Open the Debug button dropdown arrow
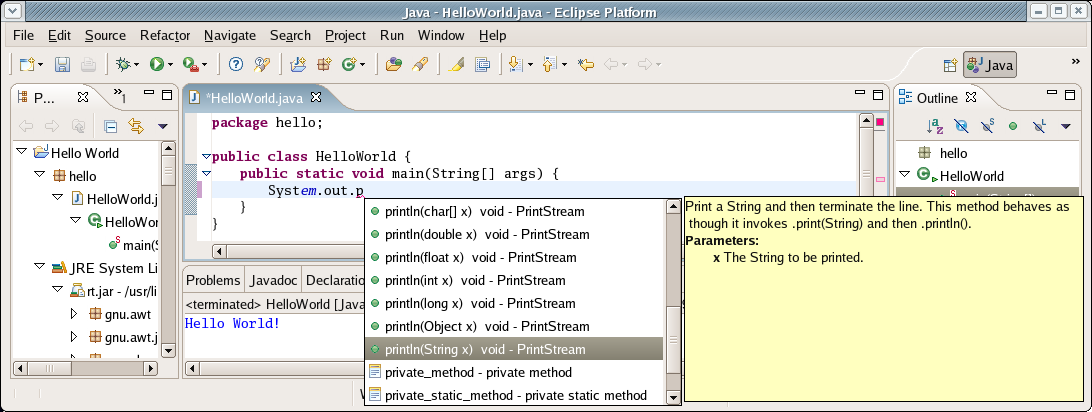 (136, 65)
